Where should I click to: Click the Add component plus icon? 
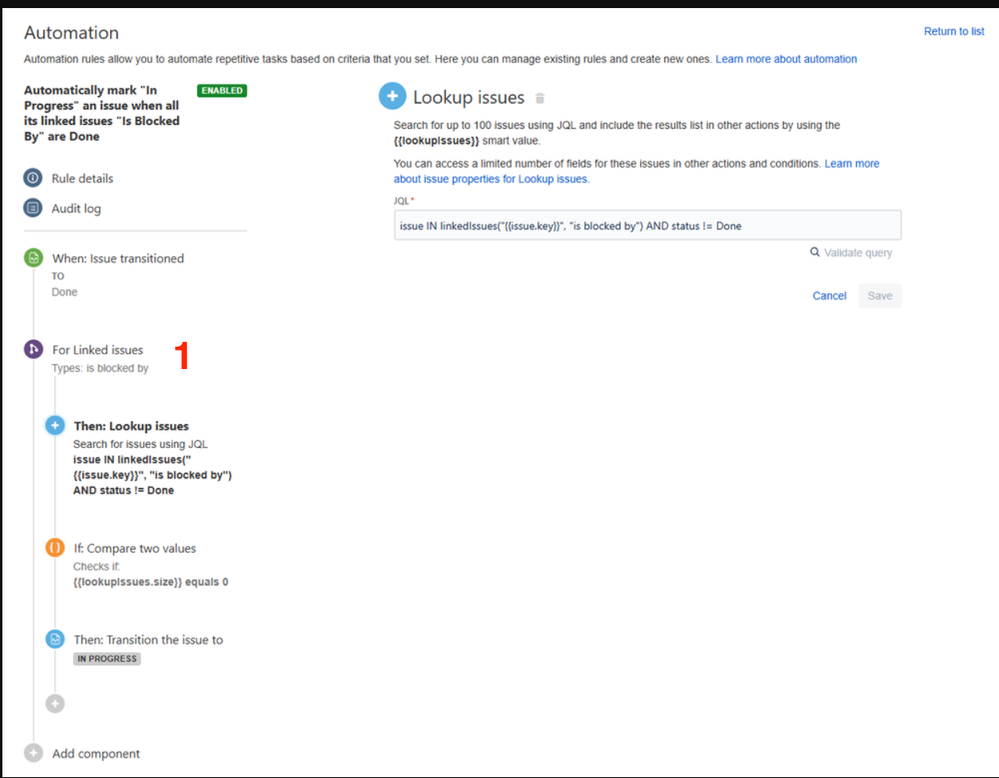35,753
